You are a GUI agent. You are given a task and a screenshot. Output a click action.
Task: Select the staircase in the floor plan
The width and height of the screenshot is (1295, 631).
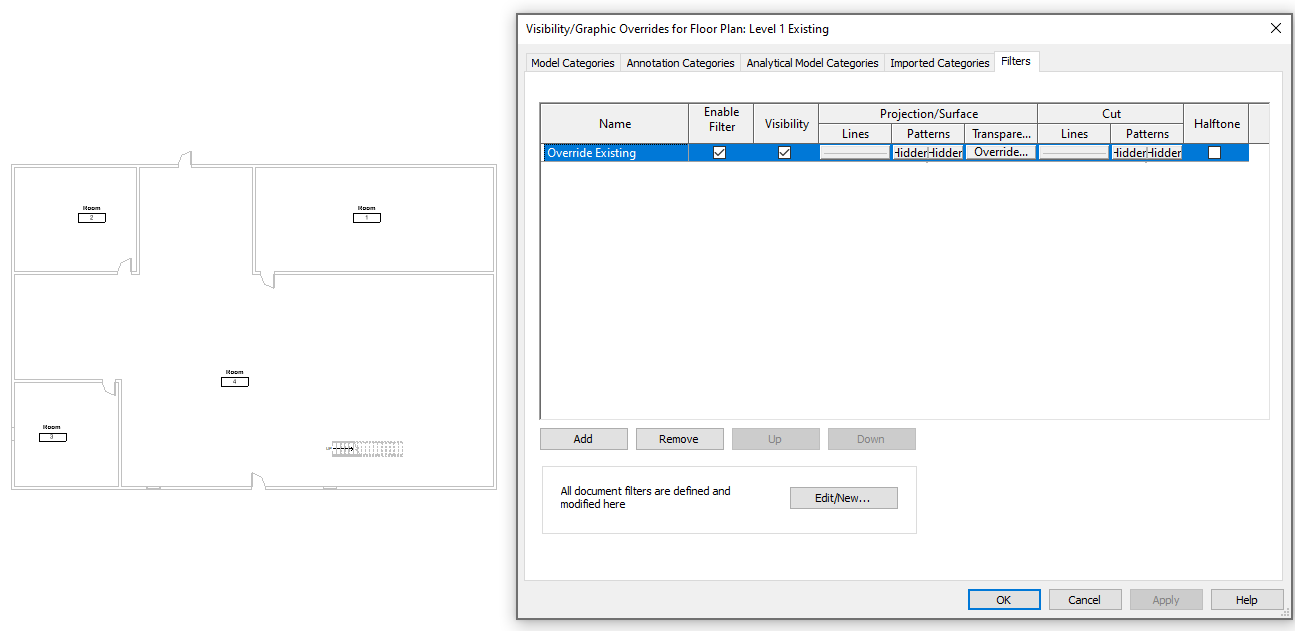367,449
